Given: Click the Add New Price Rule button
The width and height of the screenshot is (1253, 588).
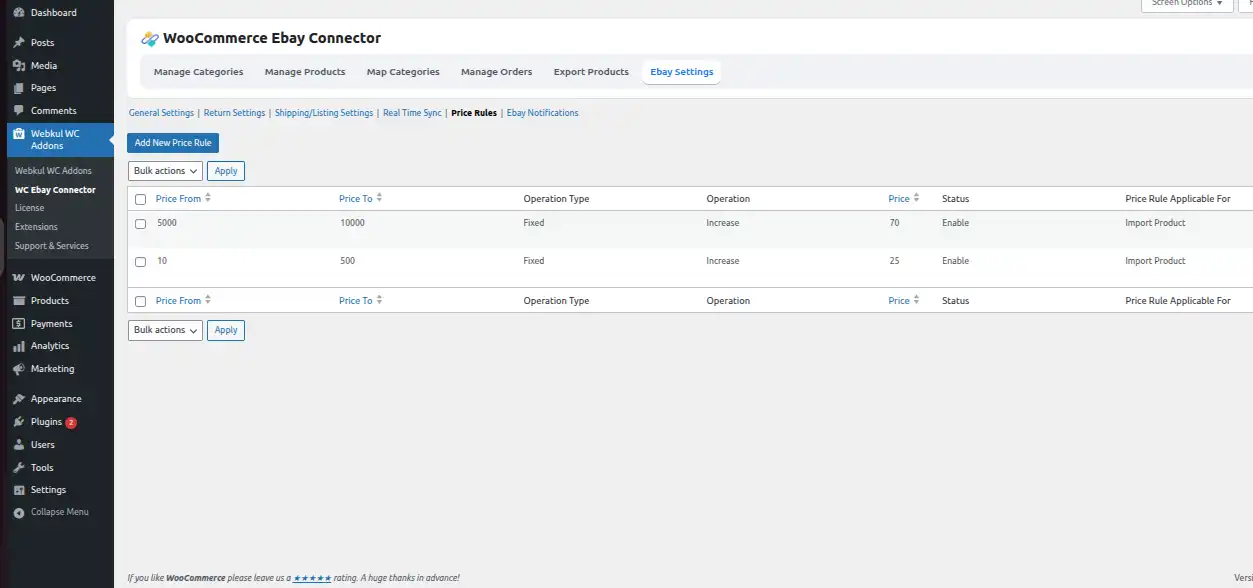Looking at the screenshot, I should [x=173, y=143].
